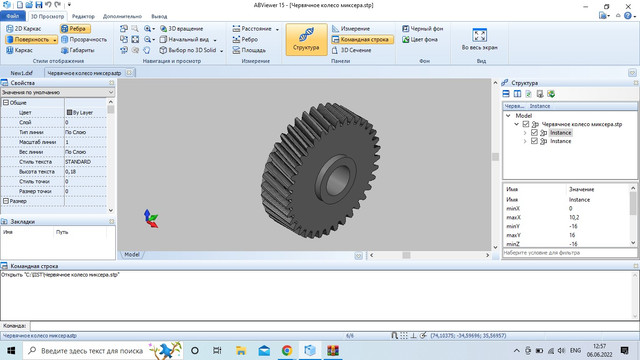Open File Explorer from the taskbar
This screenshot has height=360, width=640.
(241, 351)
